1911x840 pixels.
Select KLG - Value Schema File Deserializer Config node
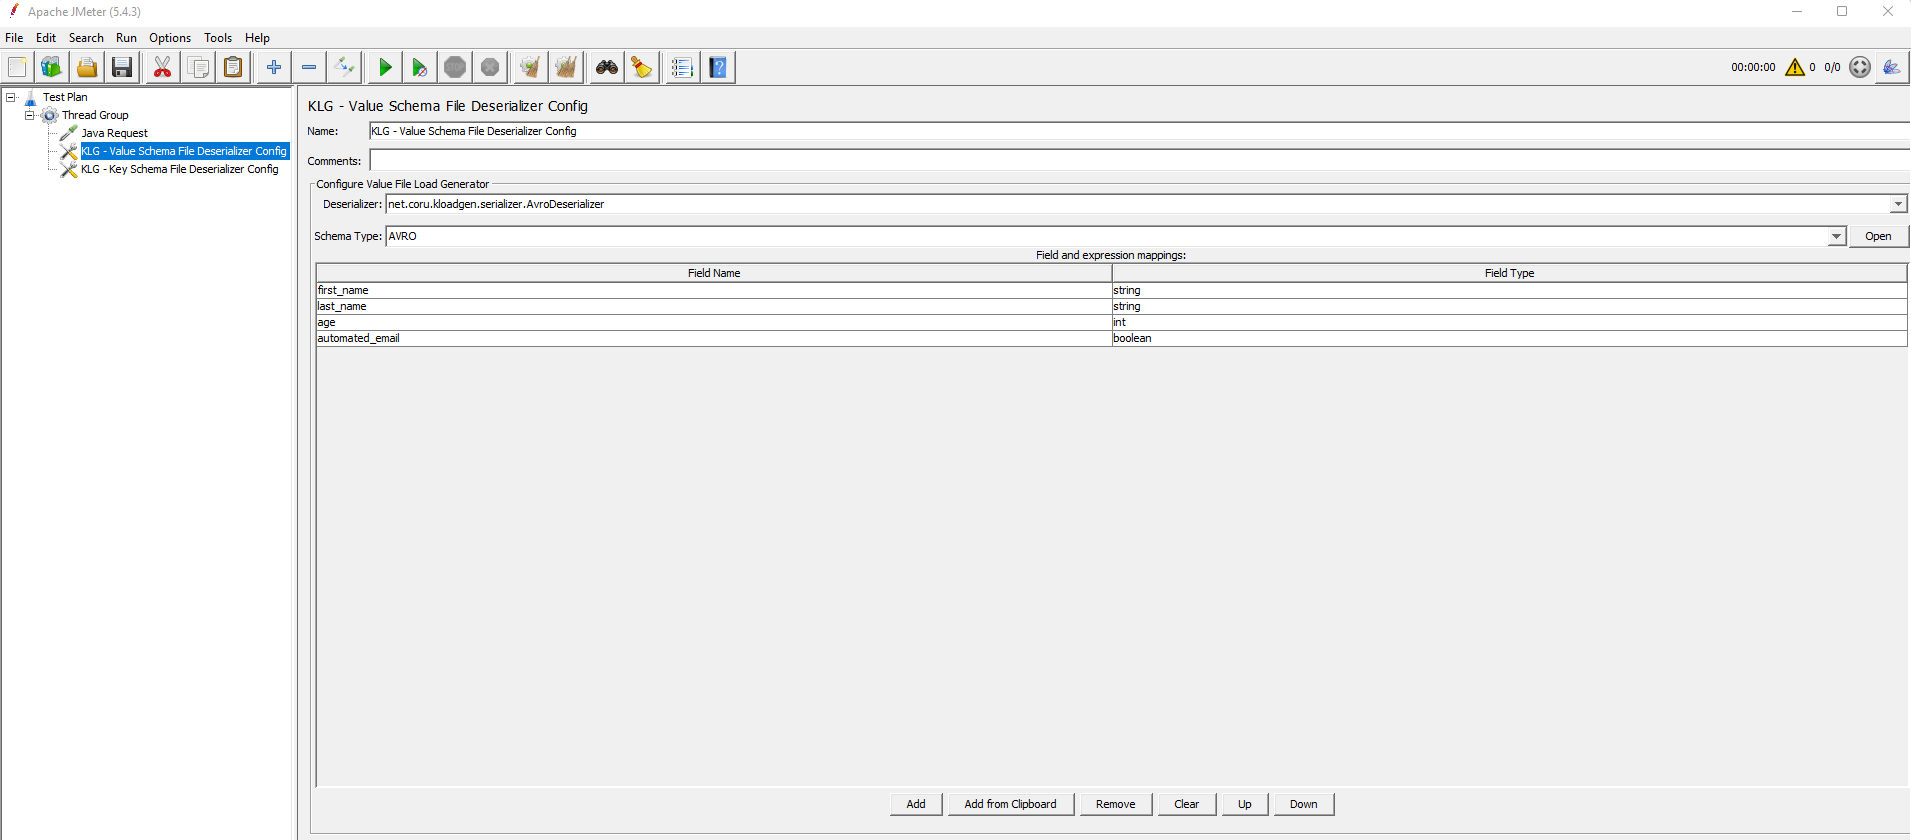184,151
